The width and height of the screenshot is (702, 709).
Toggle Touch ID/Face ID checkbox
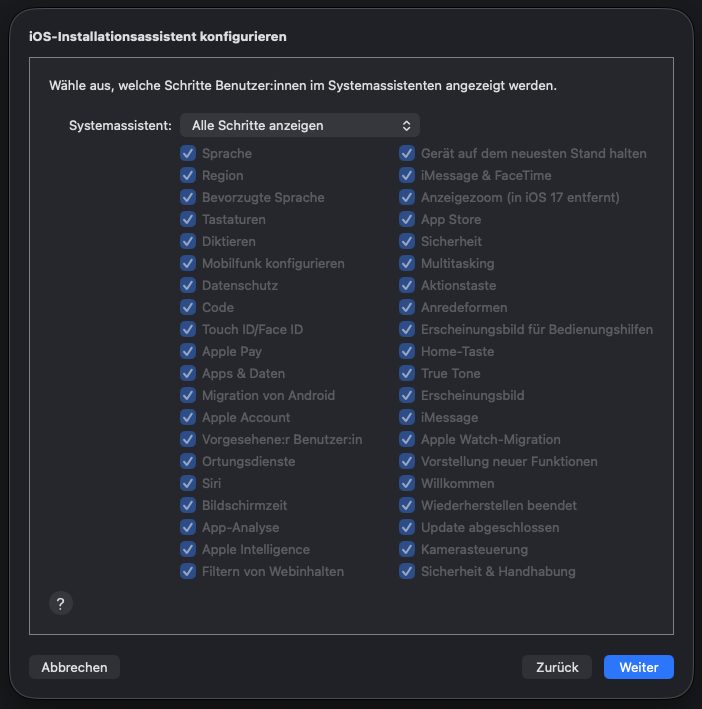pos(188,329)
